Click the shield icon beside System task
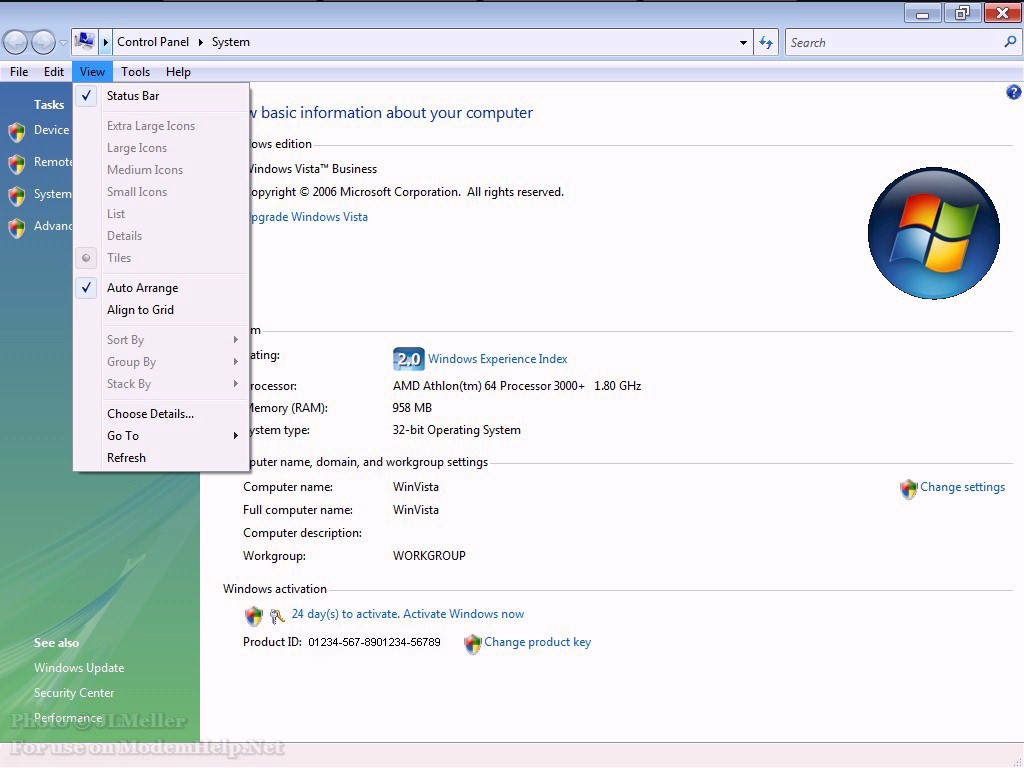Image resolution: width=1024 pixels, height=768 pixels. 17,195
